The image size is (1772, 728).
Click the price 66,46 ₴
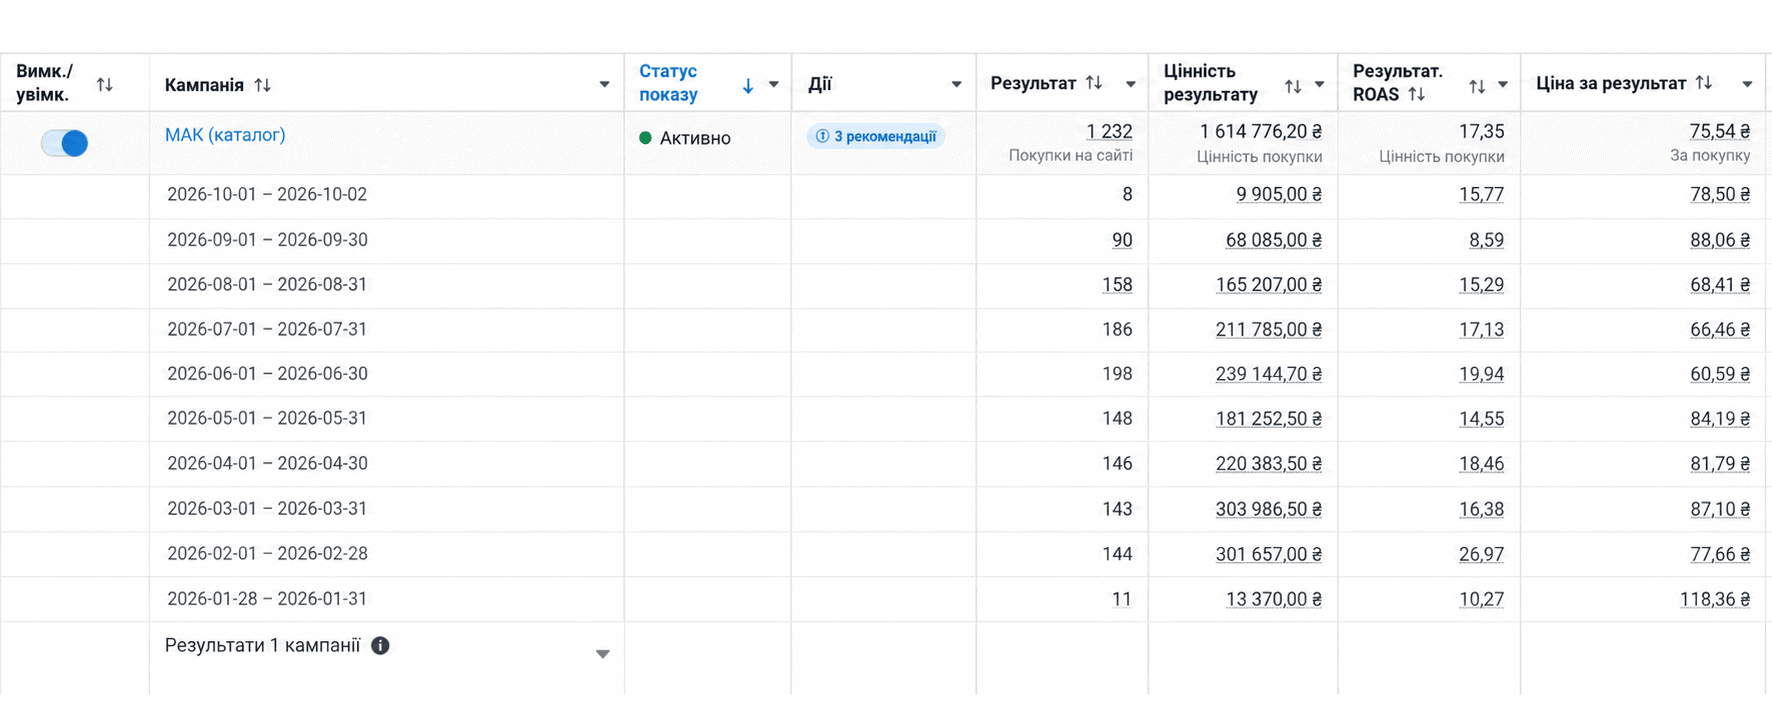(1720, 330)
